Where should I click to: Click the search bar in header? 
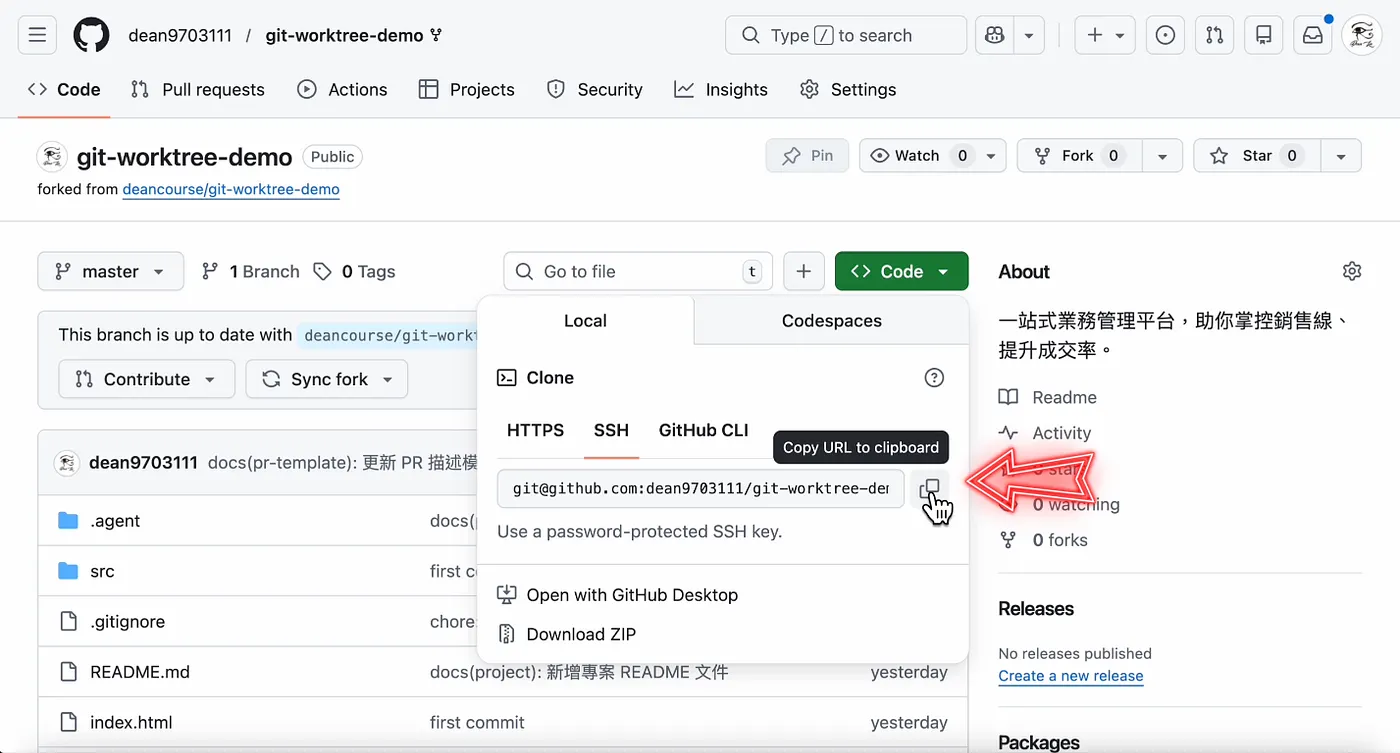[x=846, y=35]
